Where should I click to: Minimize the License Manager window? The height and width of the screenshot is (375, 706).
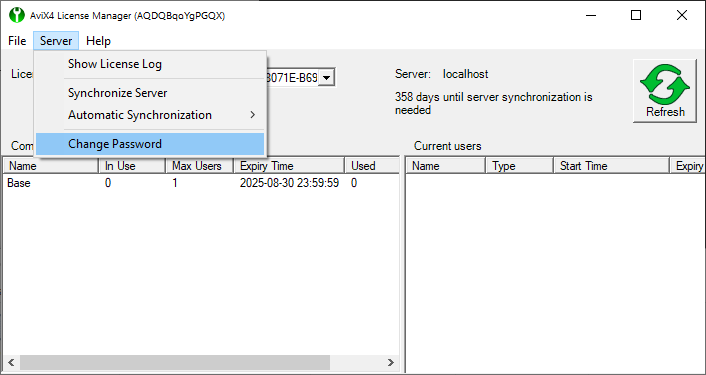[591, 15]
